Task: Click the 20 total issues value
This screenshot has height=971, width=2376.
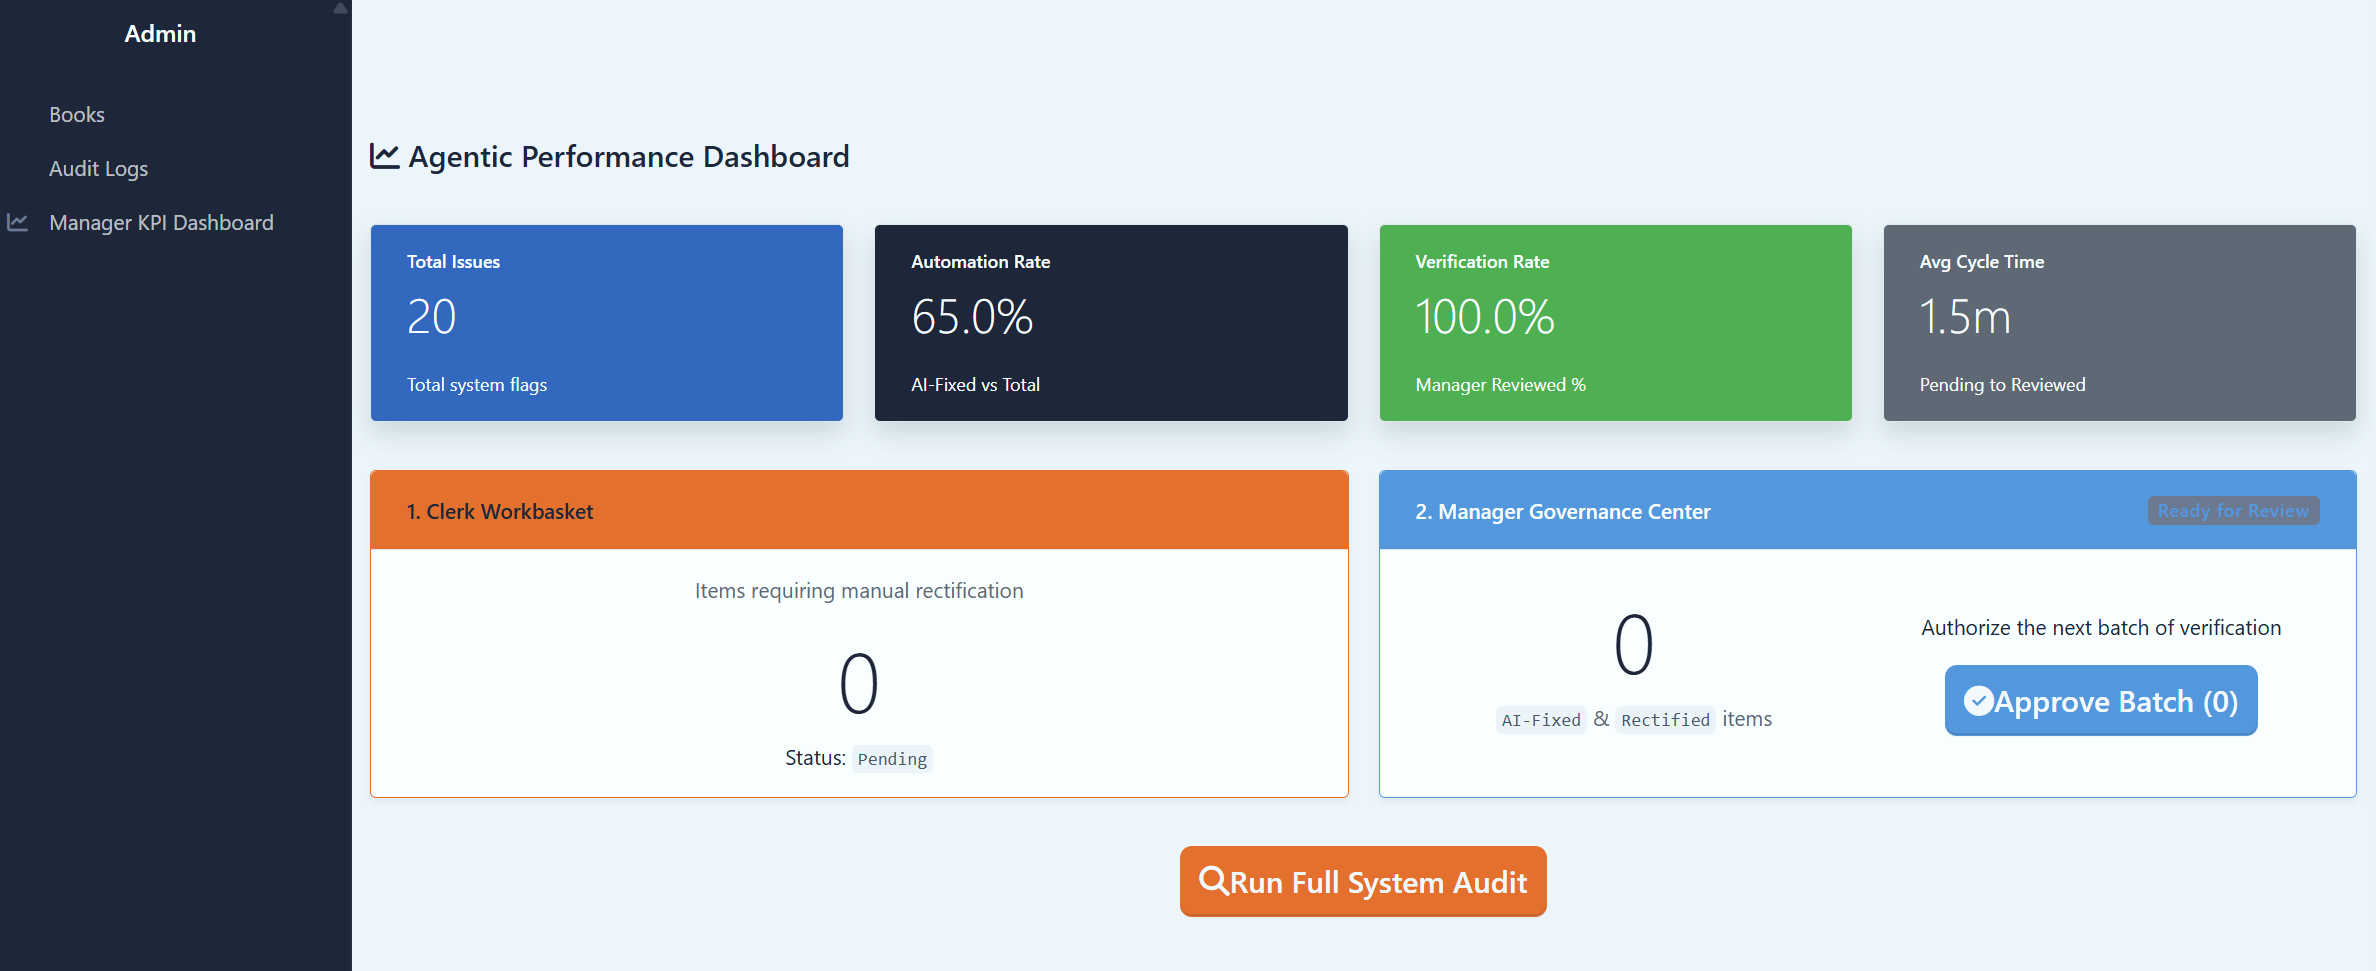Action: (x=432, y=318)
